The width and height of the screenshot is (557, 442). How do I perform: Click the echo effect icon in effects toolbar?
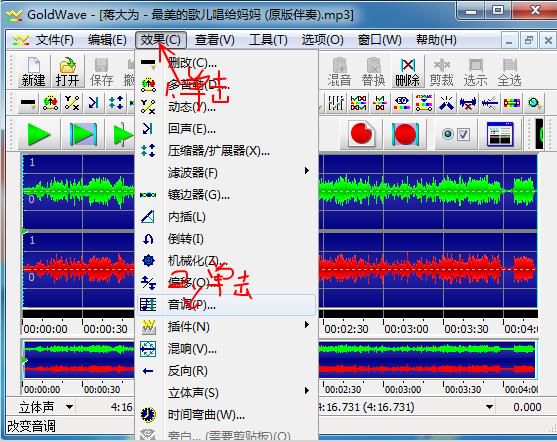click(x=93, y=103)
